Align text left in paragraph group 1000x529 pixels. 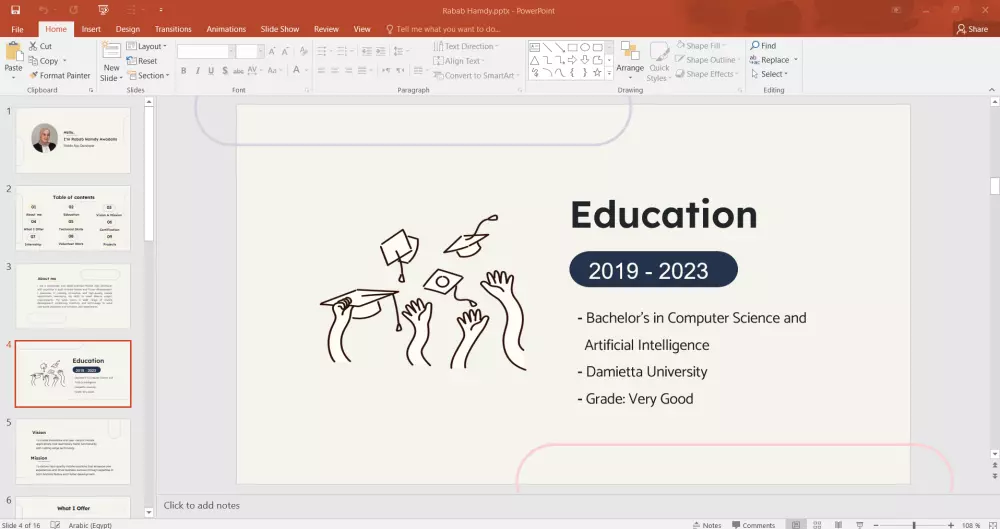coord(321,70)
